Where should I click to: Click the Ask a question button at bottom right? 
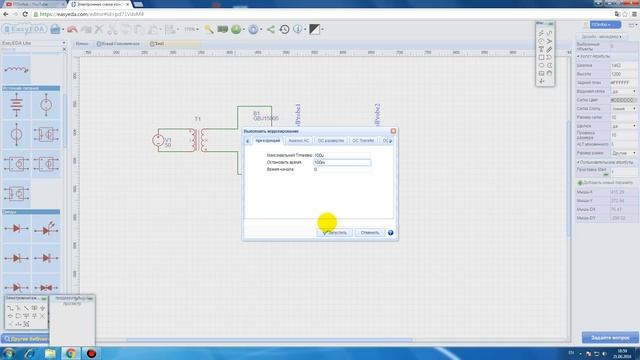pos(610,338)
